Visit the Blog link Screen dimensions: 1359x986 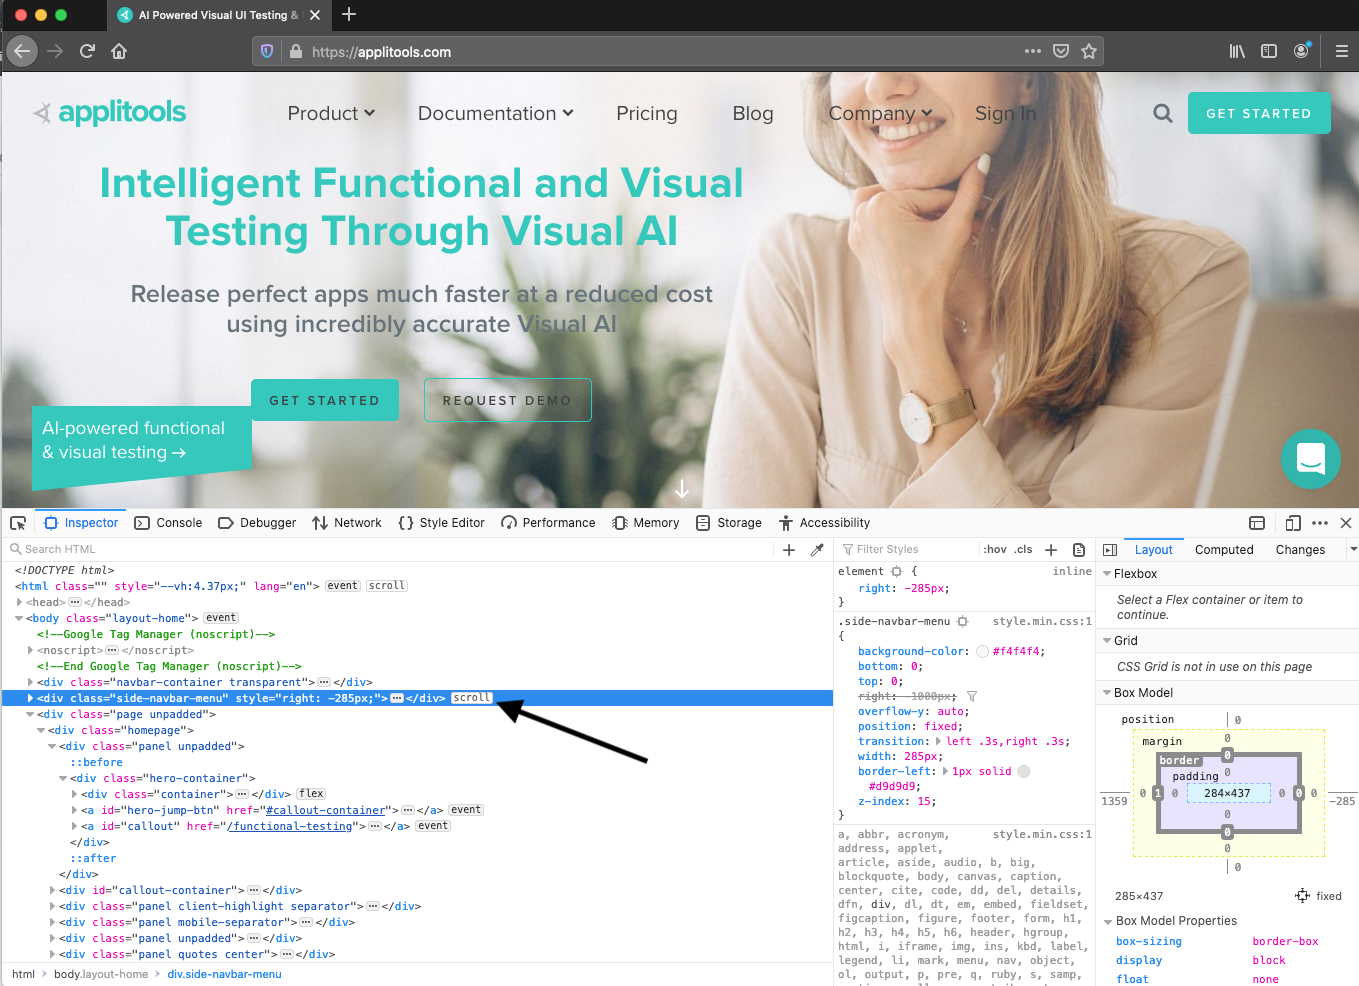(753, 113)
